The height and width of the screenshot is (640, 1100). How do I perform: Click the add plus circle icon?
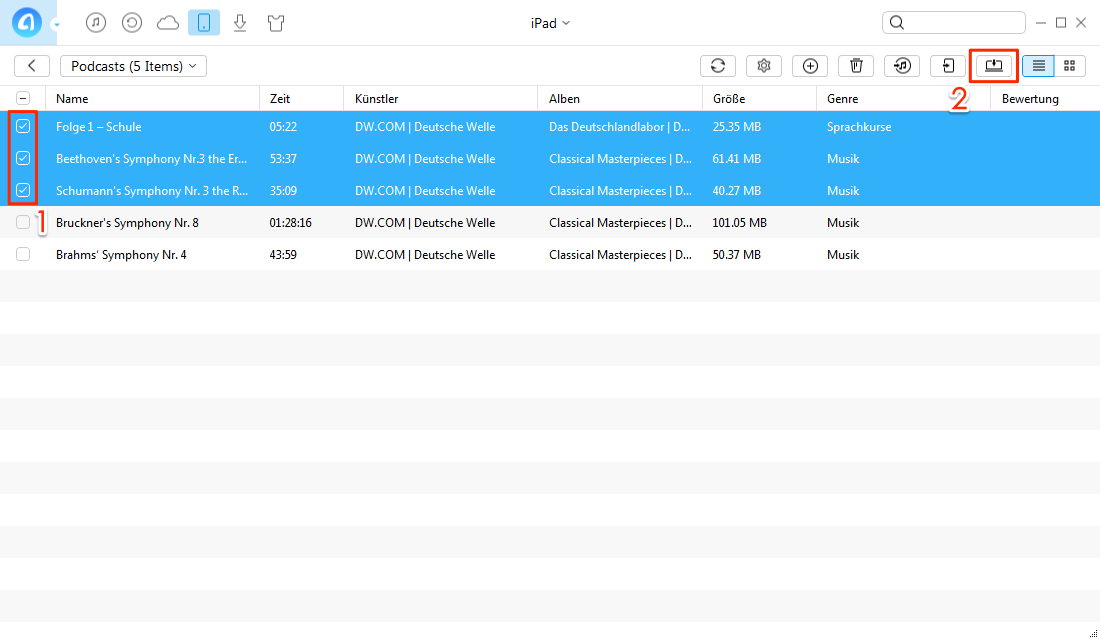click(810, 66)
